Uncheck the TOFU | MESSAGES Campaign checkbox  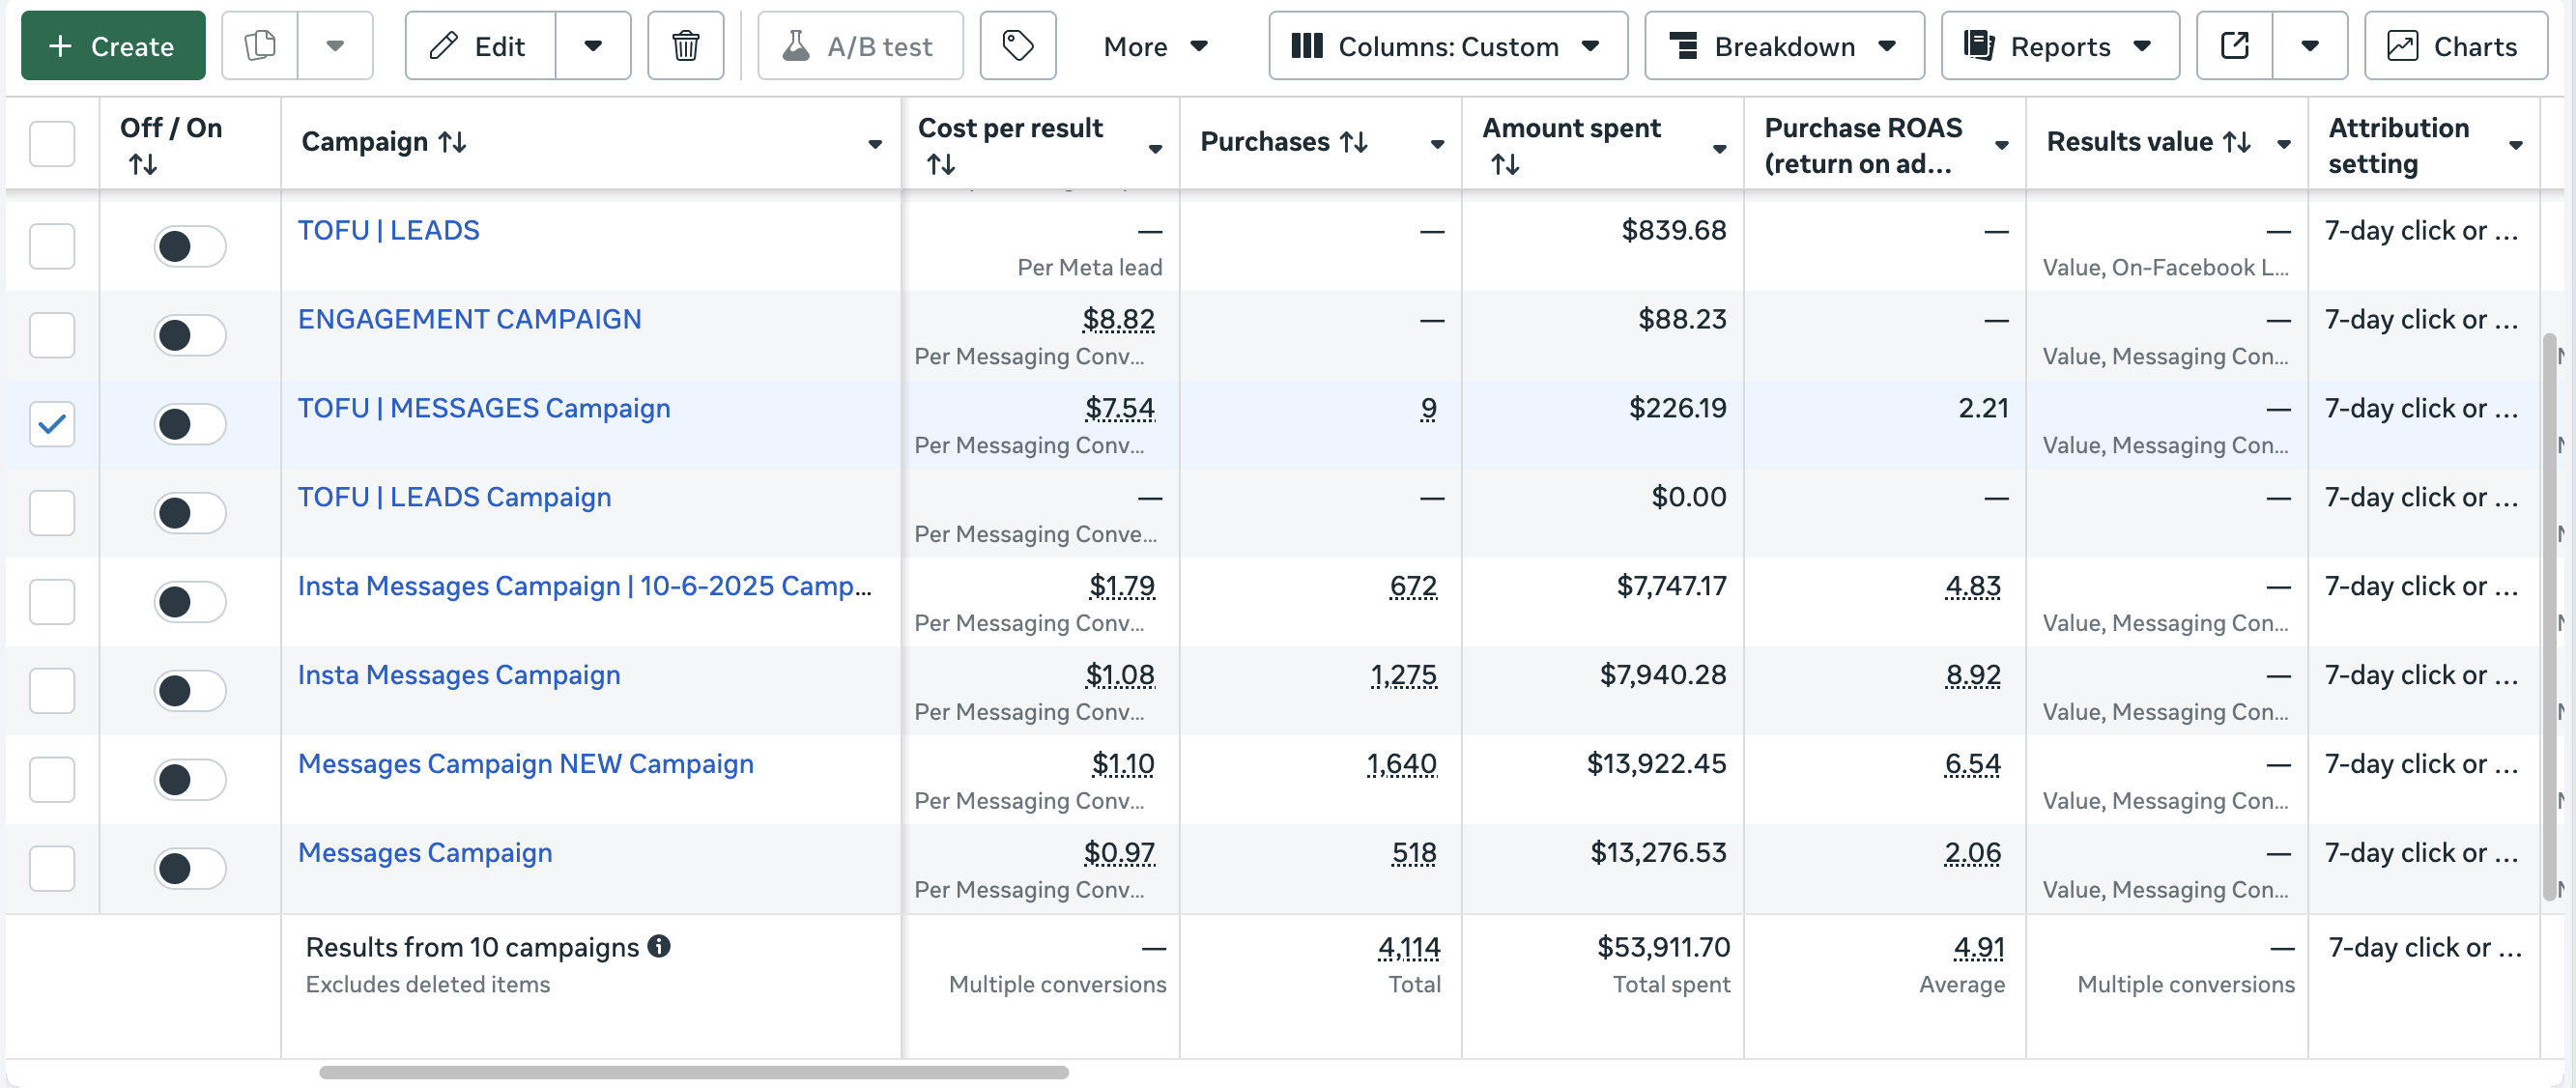(x=52, y=424)
